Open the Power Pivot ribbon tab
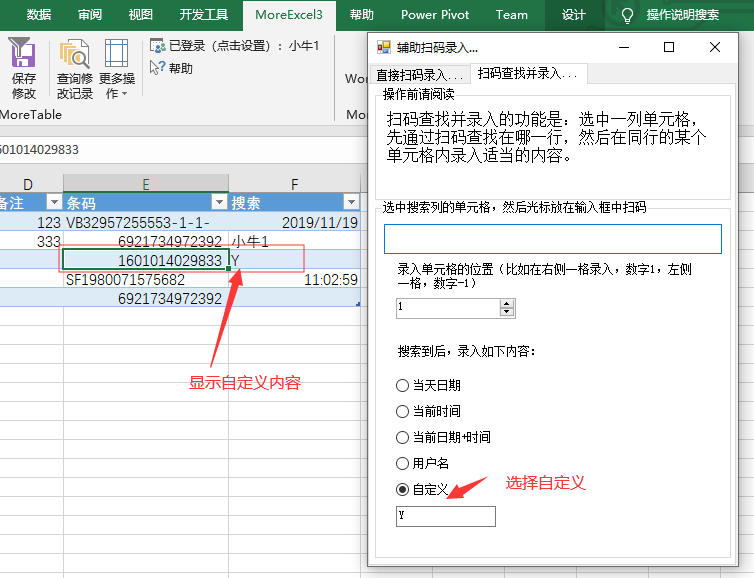The width and height of the screenshot is (754, 578). [433, 15]
